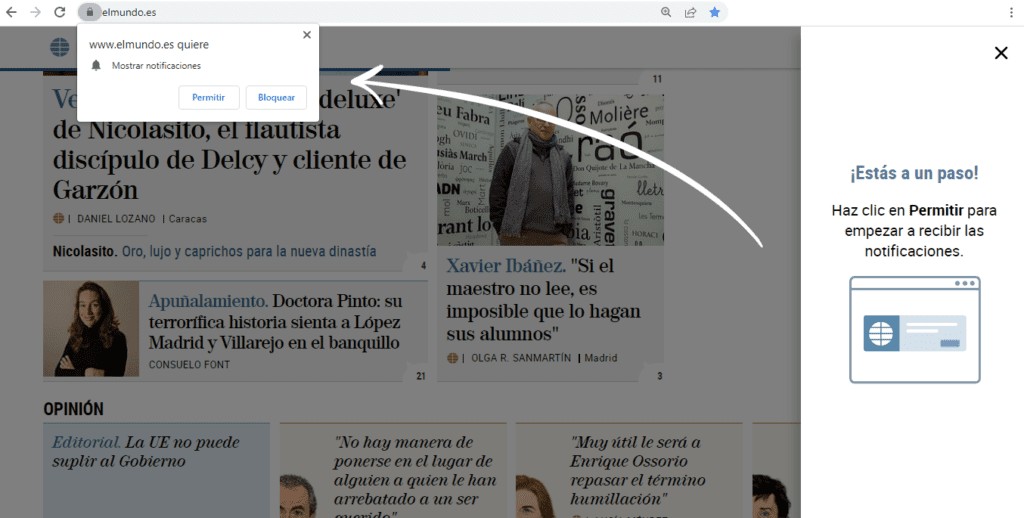Open site info via the padlock icon

click(89, 12)
